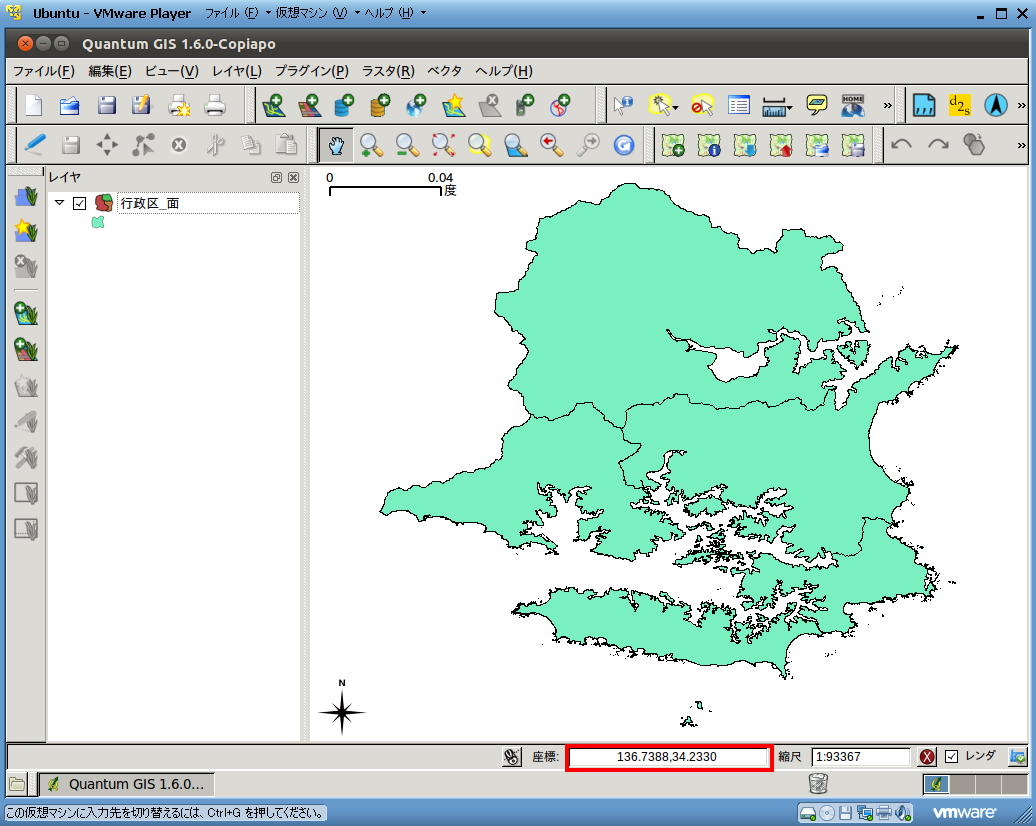The height and width of the screenshot is (826, 1036).
Task: Expand overflow arrows on the undo/redo toolbar
Action: 1021,145
